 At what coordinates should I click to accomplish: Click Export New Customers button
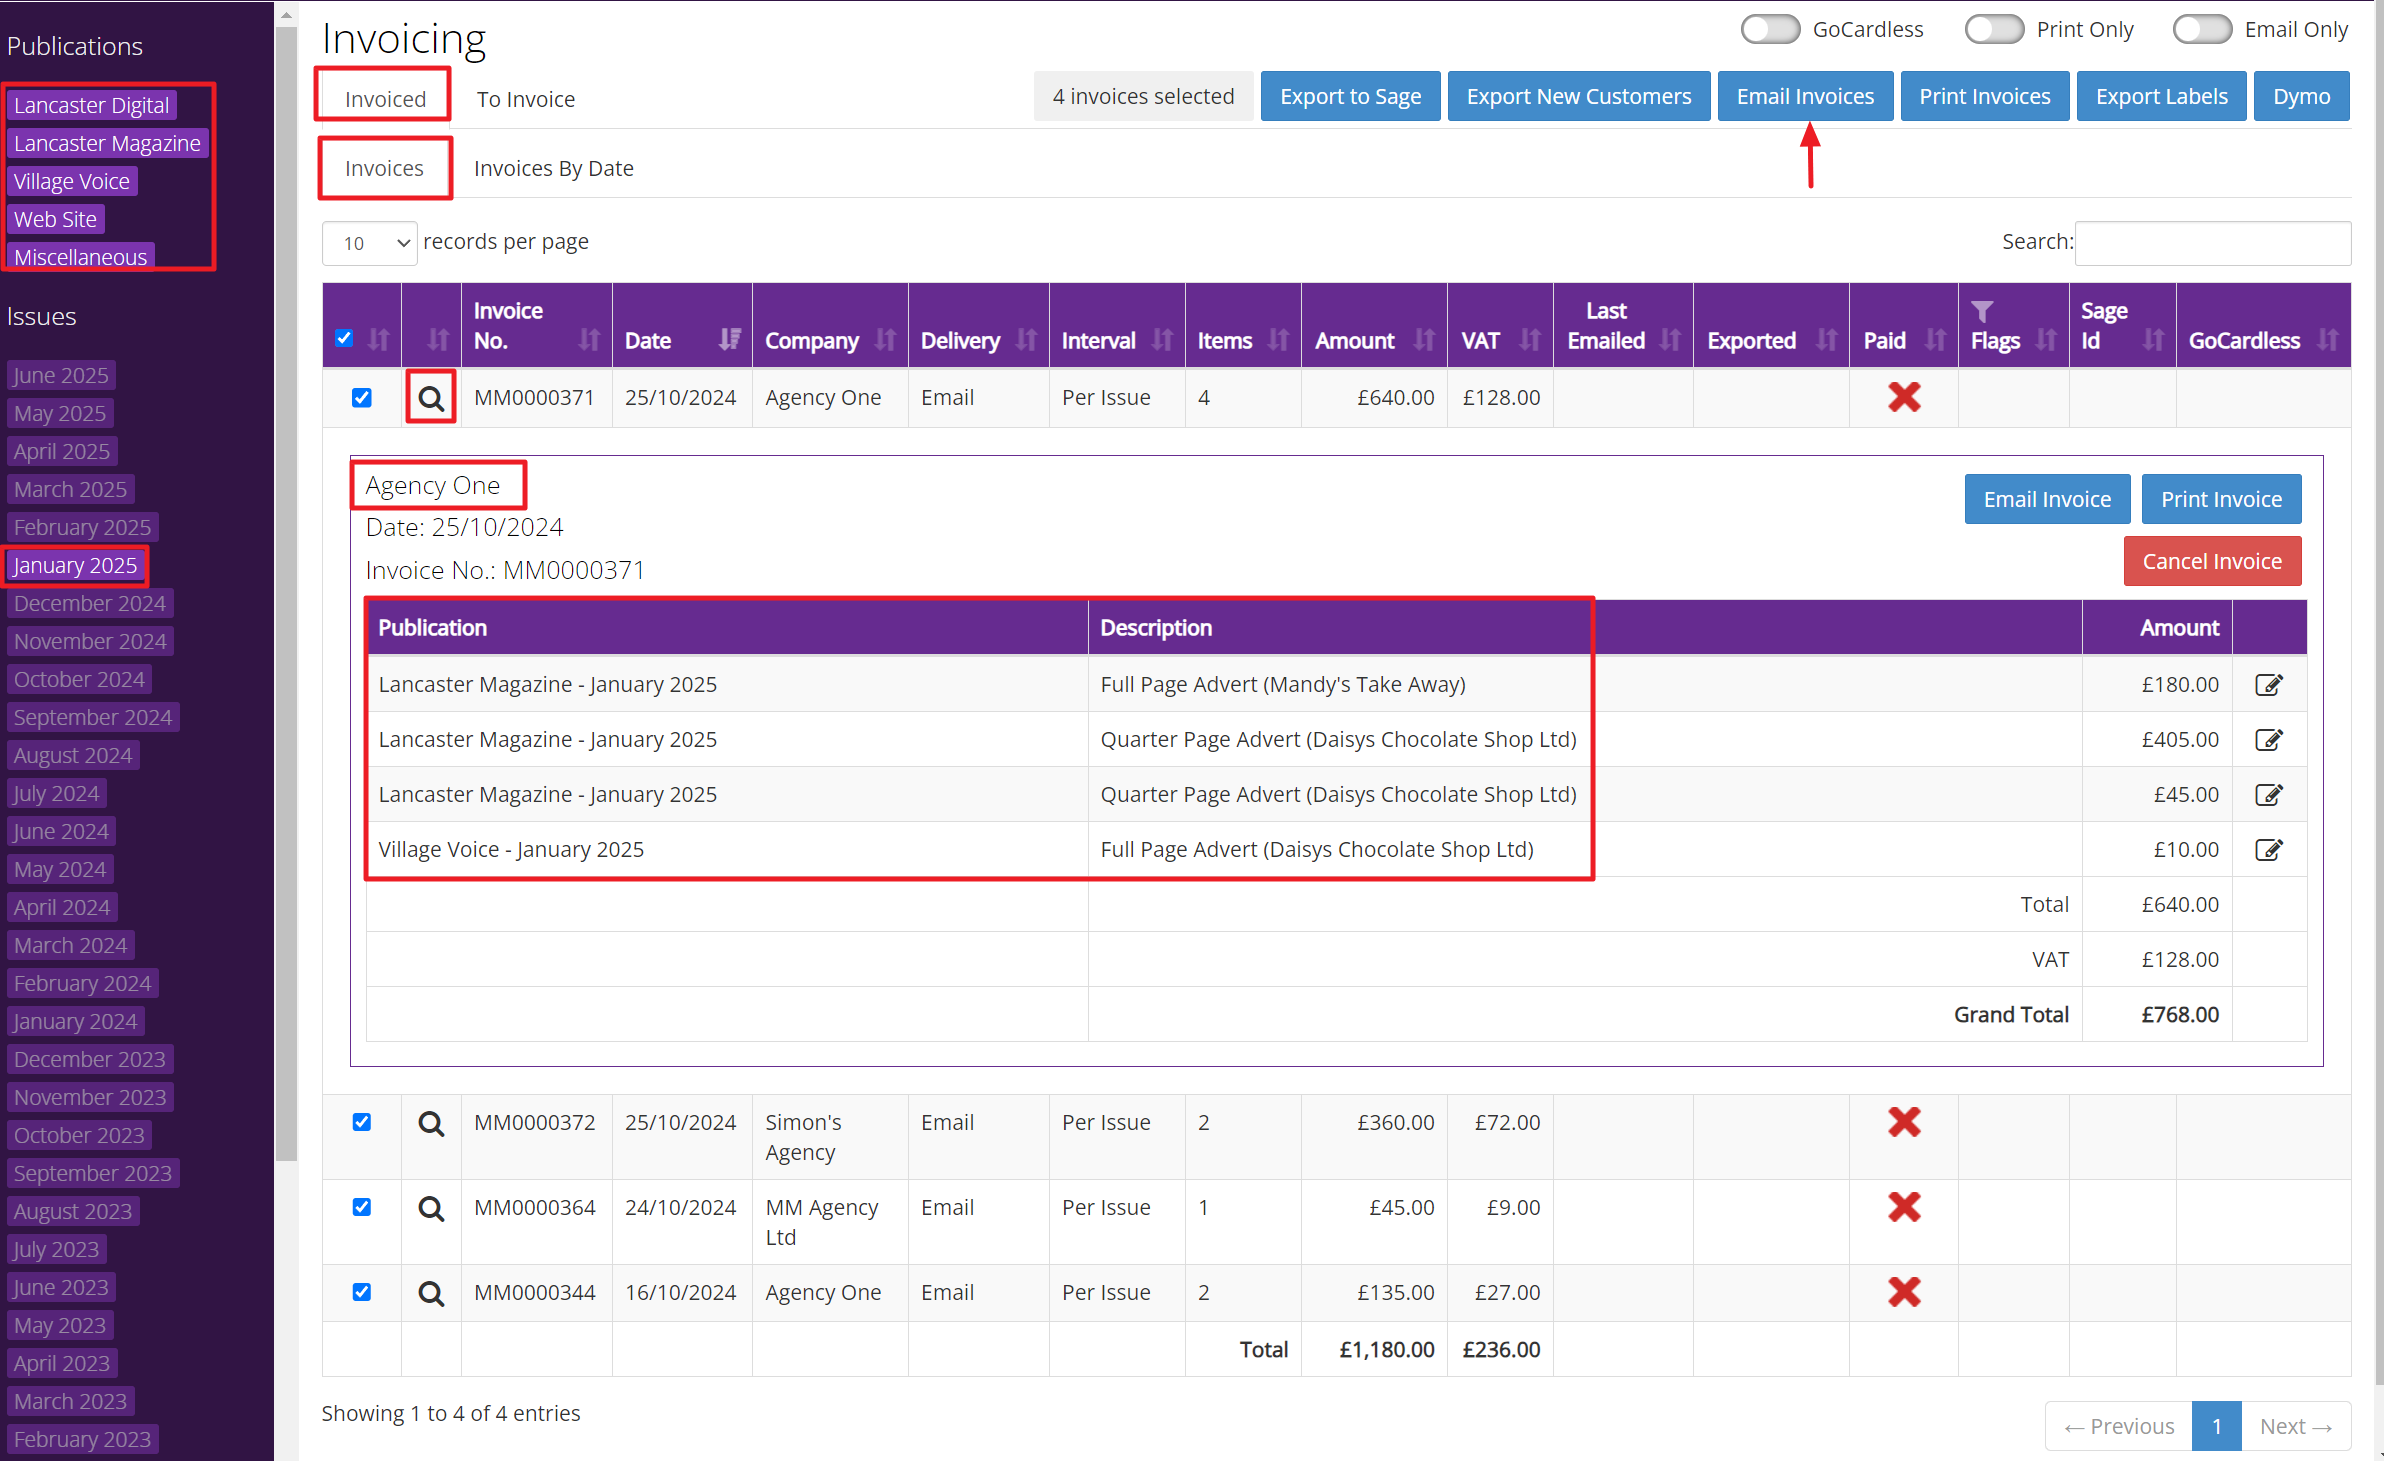pyautogui.click(x=1579, y=96)
